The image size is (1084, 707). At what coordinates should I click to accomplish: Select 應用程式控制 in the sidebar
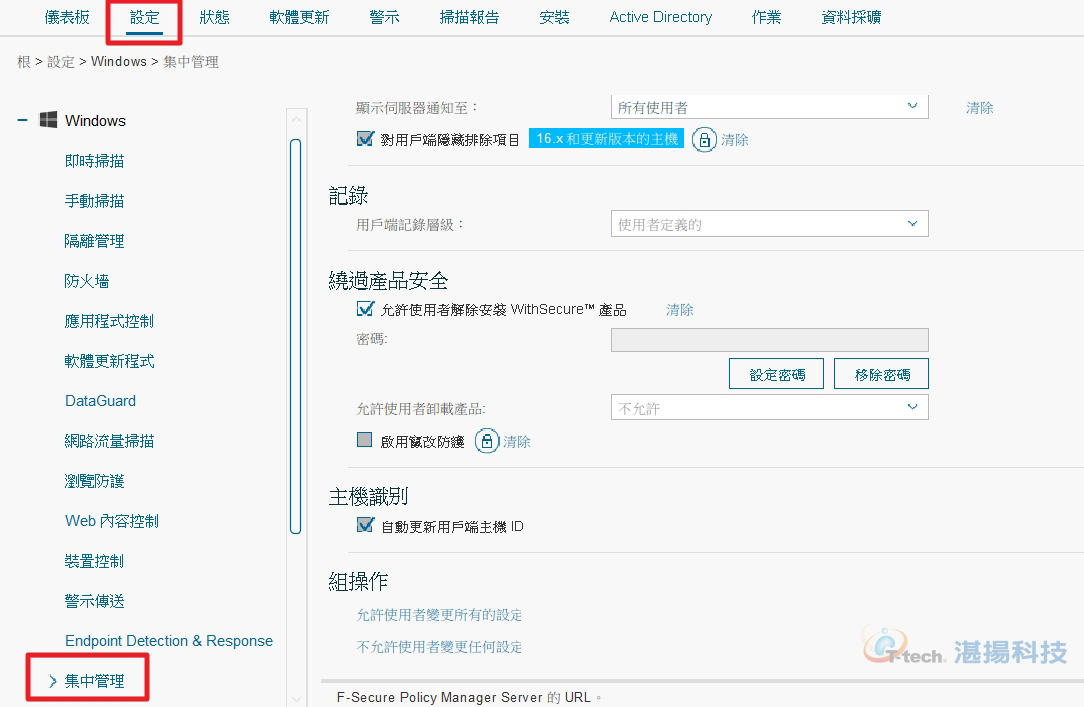[109, 321]
